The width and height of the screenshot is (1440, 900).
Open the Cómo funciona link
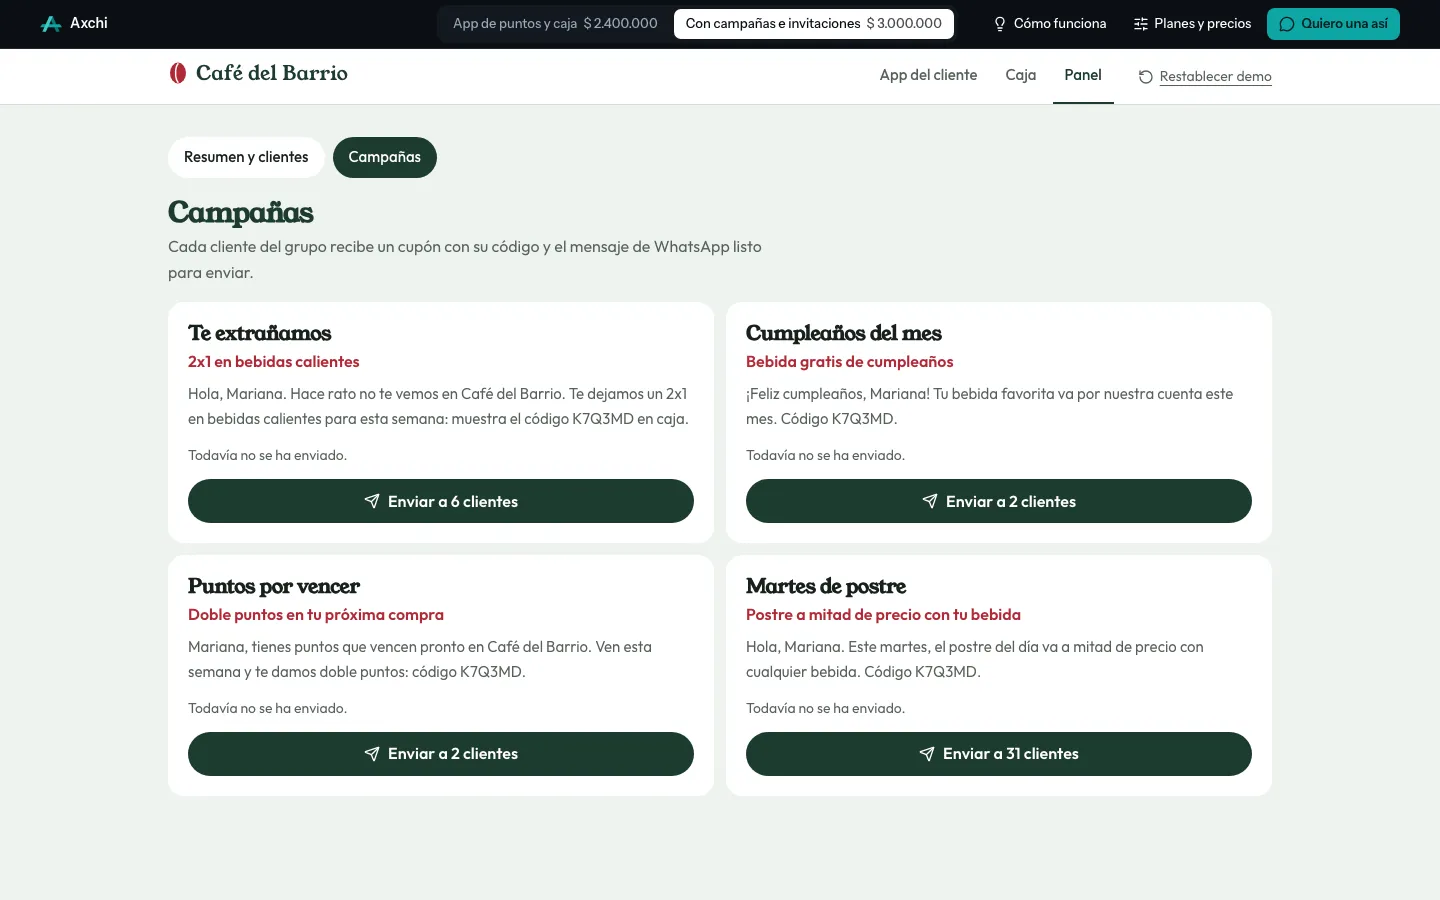click(x=1049, y=24)
